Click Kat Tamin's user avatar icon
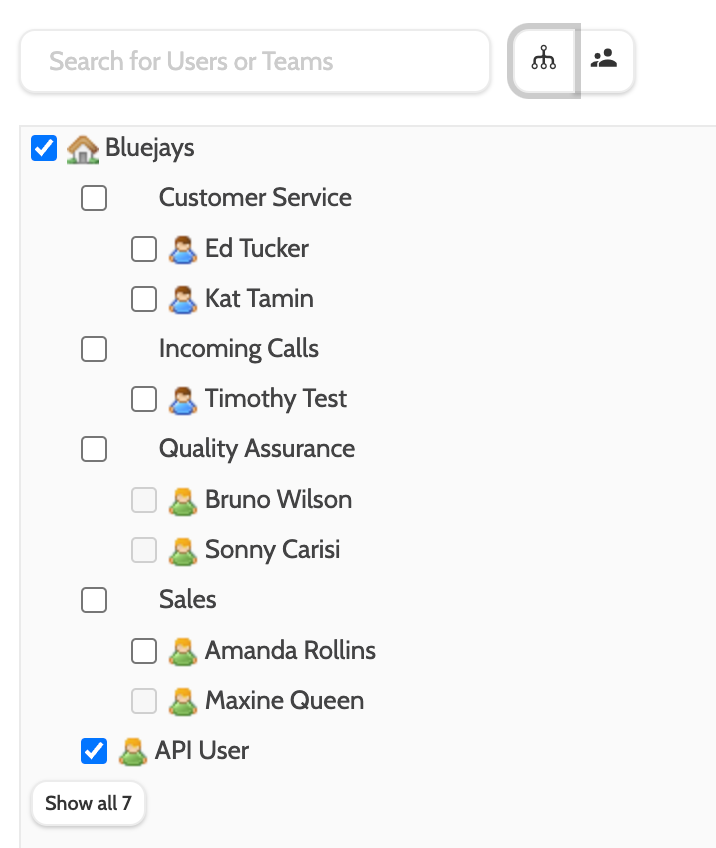 tap(183, 299)
